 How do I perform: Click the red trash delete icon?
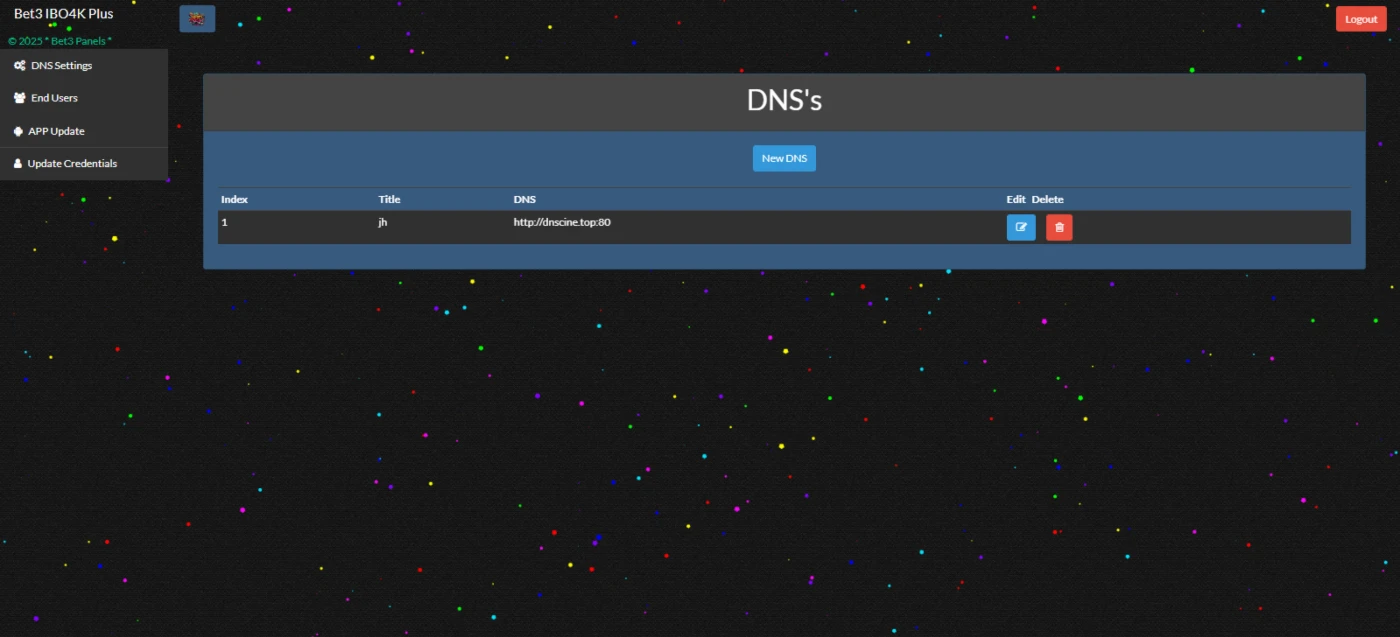1059,227
